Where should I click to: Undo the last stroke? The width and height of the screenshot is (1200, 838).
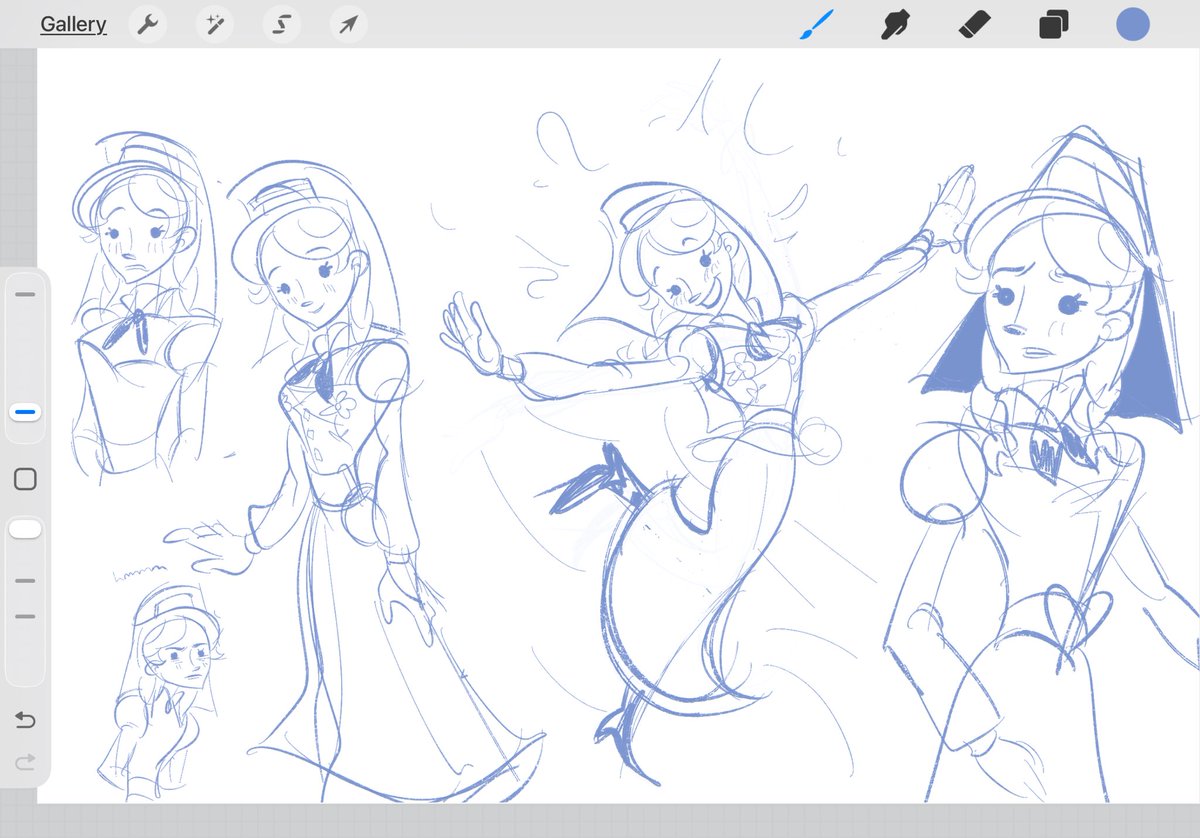(25, 720)
